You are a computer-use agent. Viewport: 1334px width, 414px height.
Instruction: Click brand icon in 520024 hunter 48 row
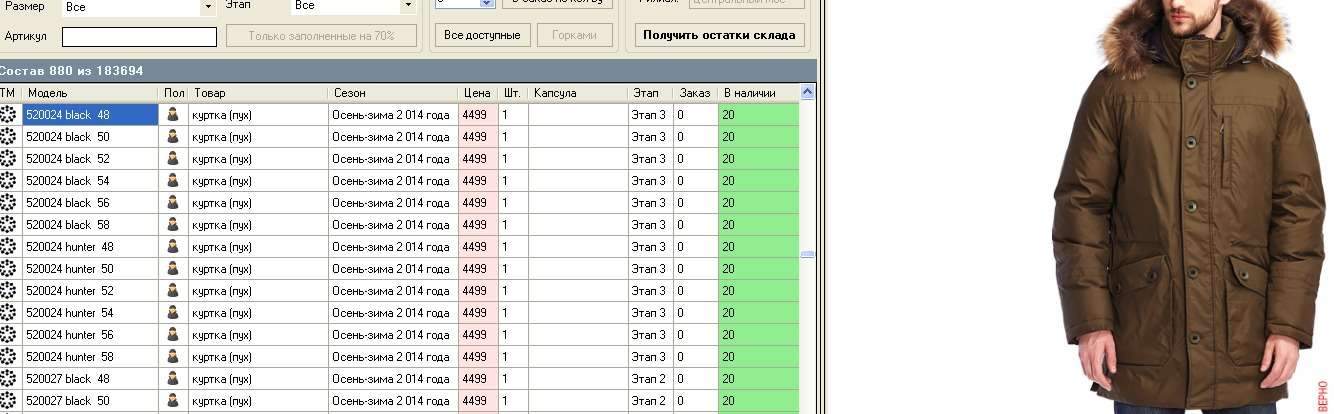click(8, 247)
